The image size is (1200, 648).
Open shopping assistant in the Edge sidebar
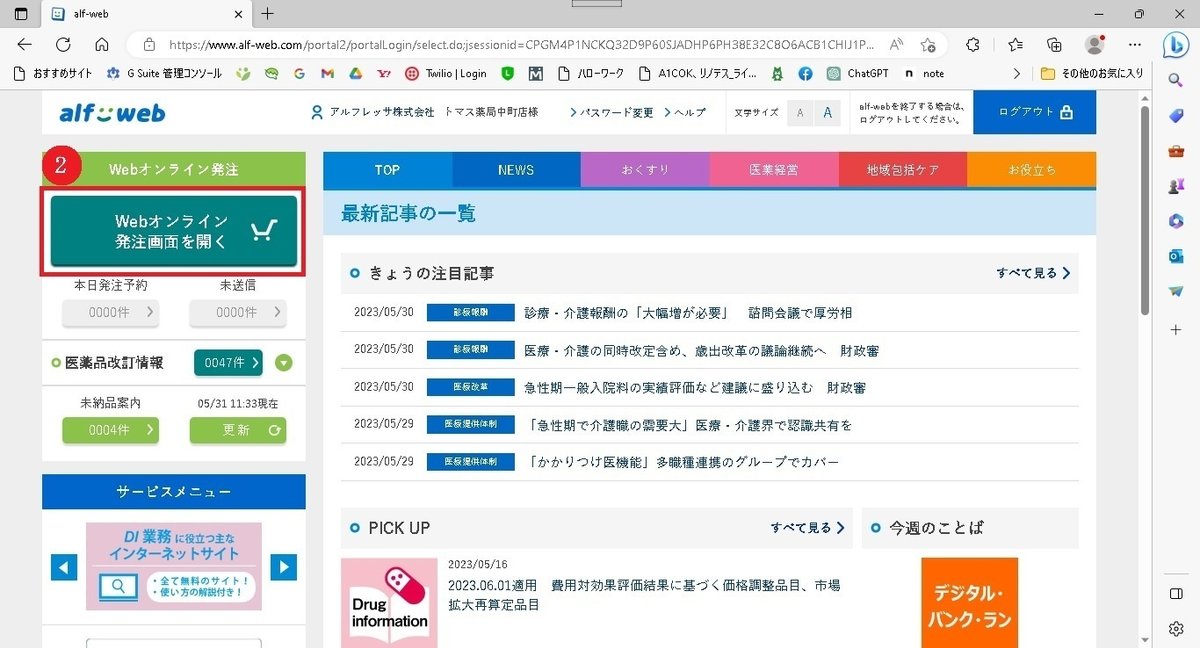1175,115
